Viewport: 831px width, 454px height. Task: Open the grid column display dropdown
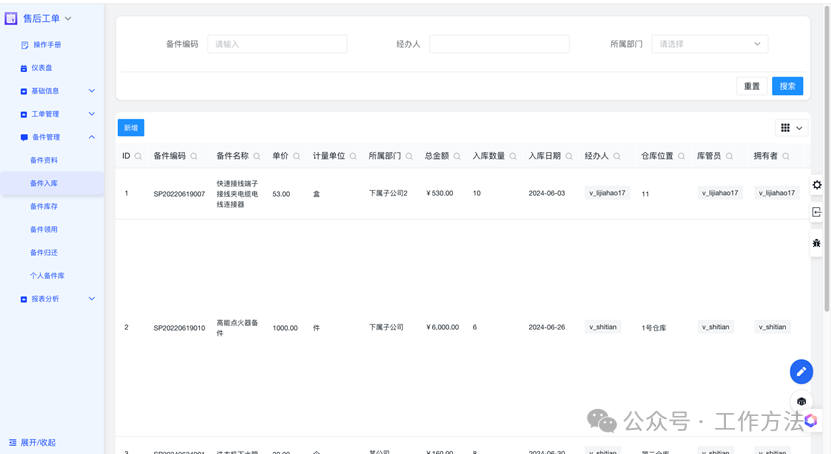click(x=791, y=128)
